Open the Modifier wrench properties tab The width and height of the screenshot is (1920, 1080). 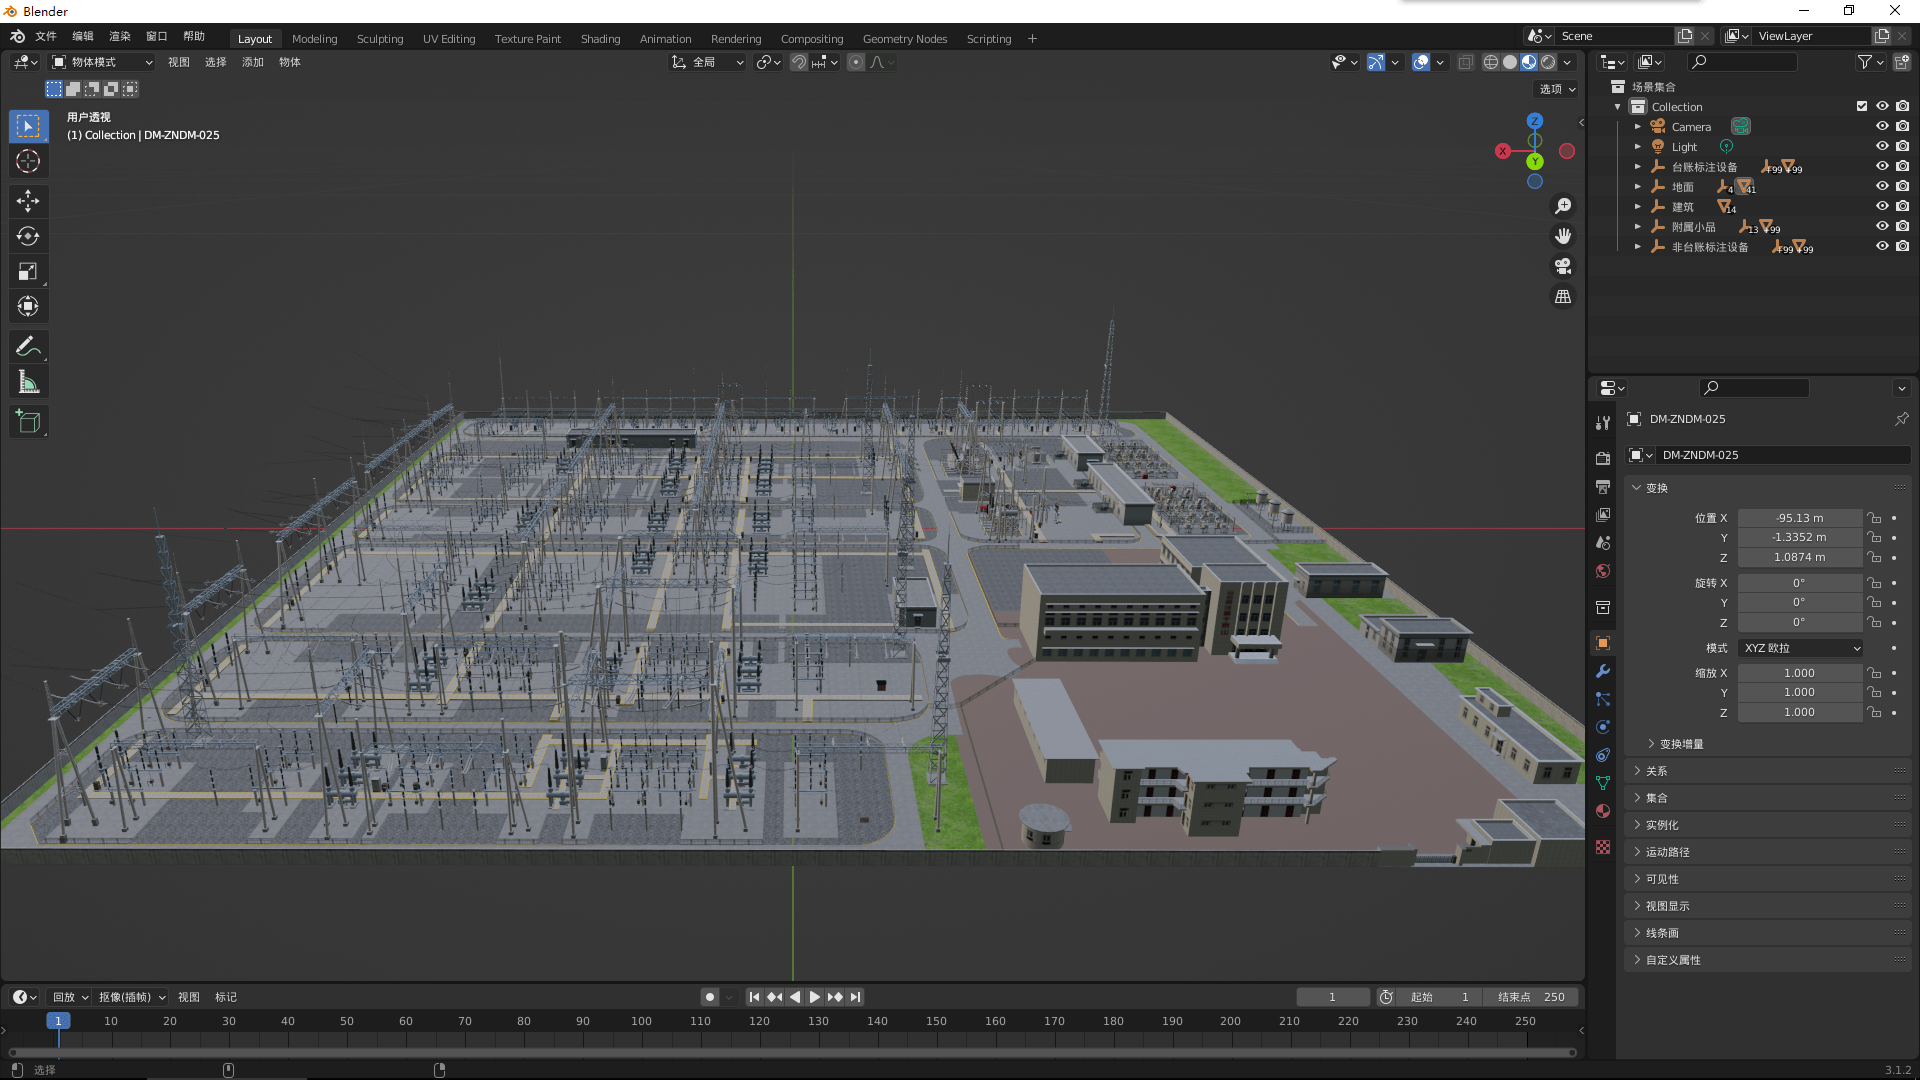[1603, 671]
